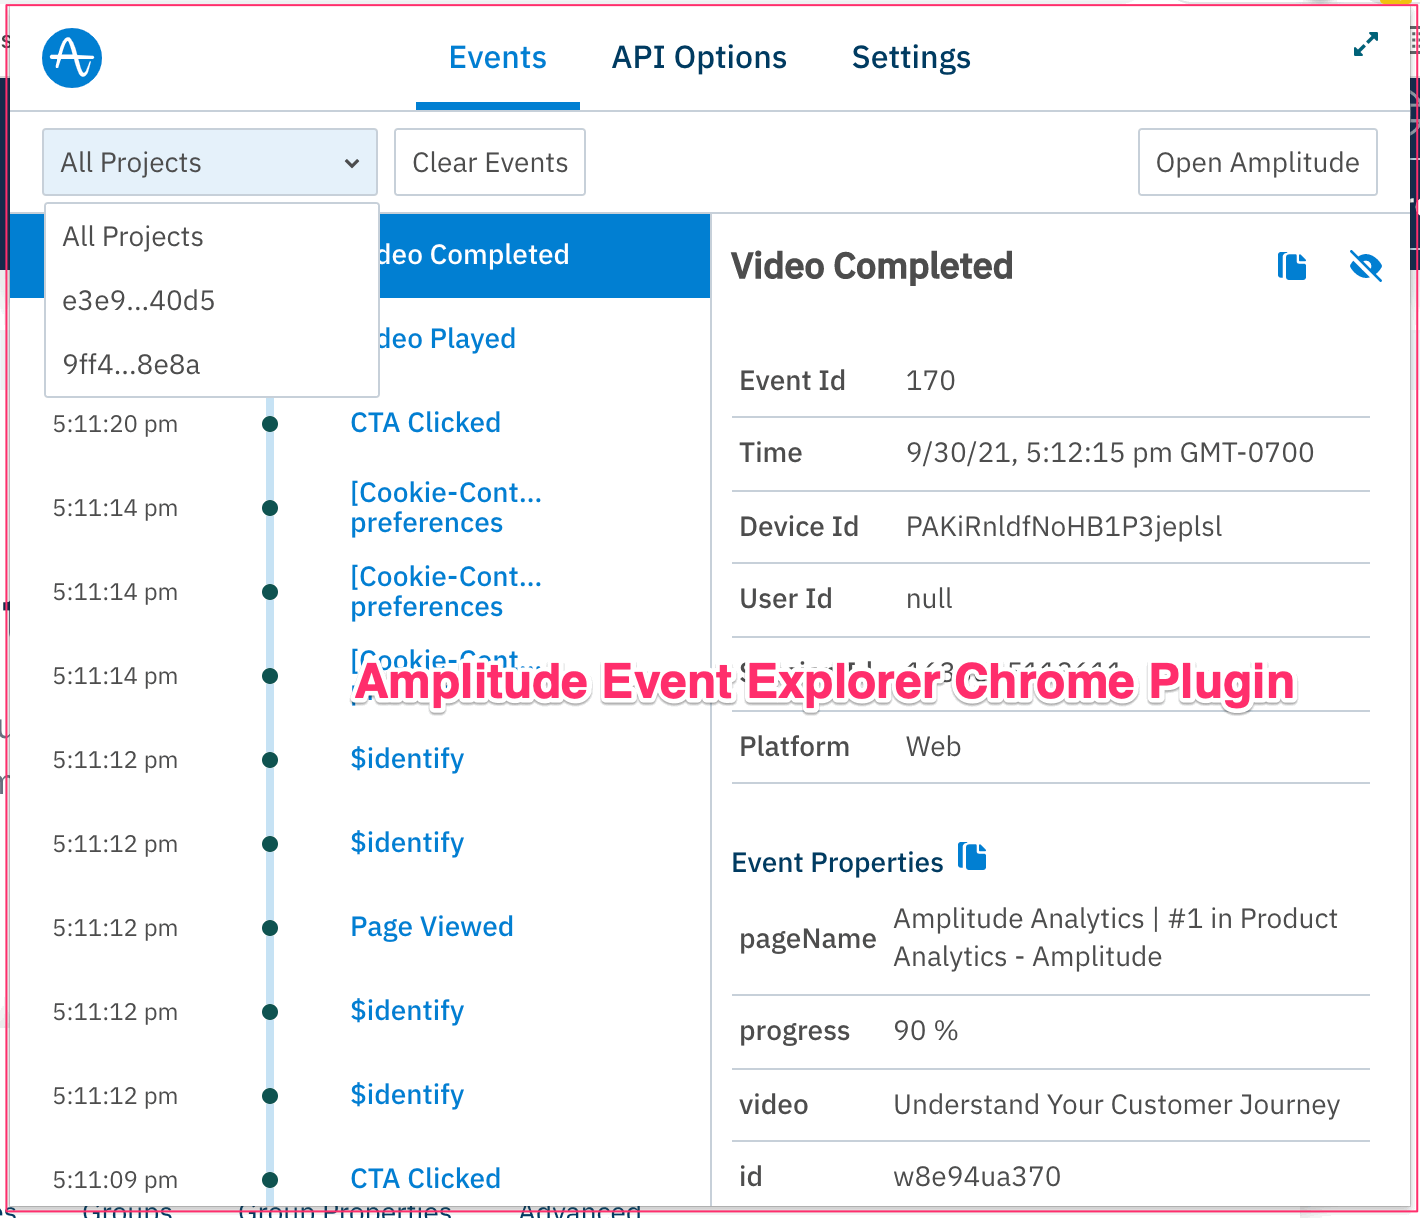Screen dimensions: 1420x1218
Task: Click the Event Properties heading
Action: (x=837, y=863)
